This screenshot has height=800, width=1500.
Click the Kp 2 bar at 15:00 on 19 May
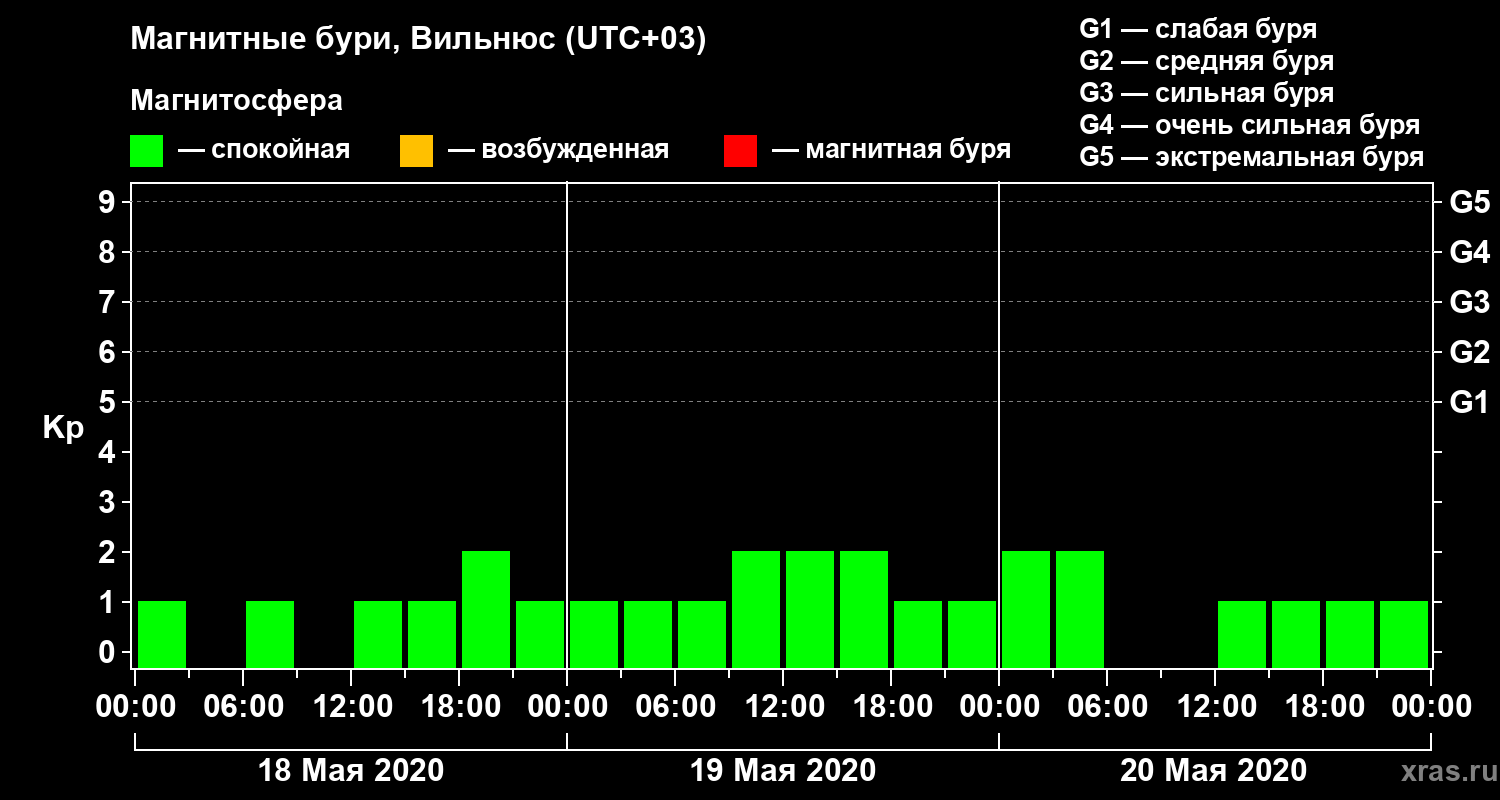864,609
